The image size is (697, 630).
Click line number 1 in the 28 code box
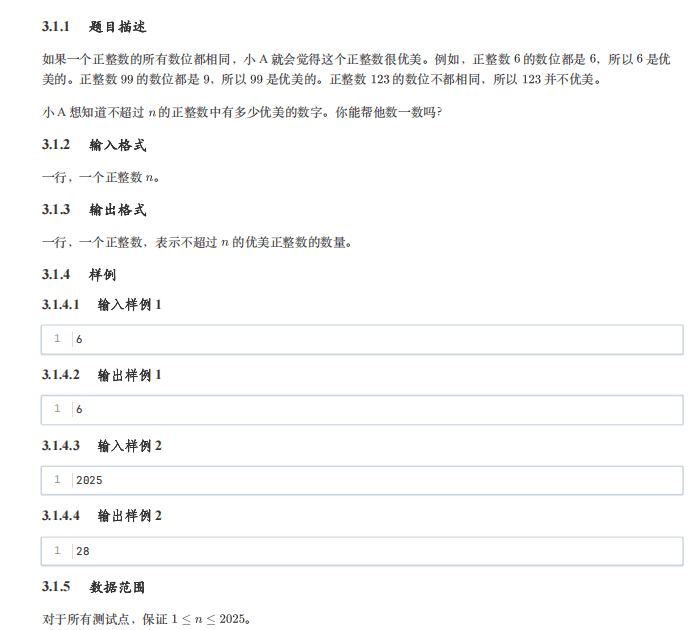(x=57, y=551)
